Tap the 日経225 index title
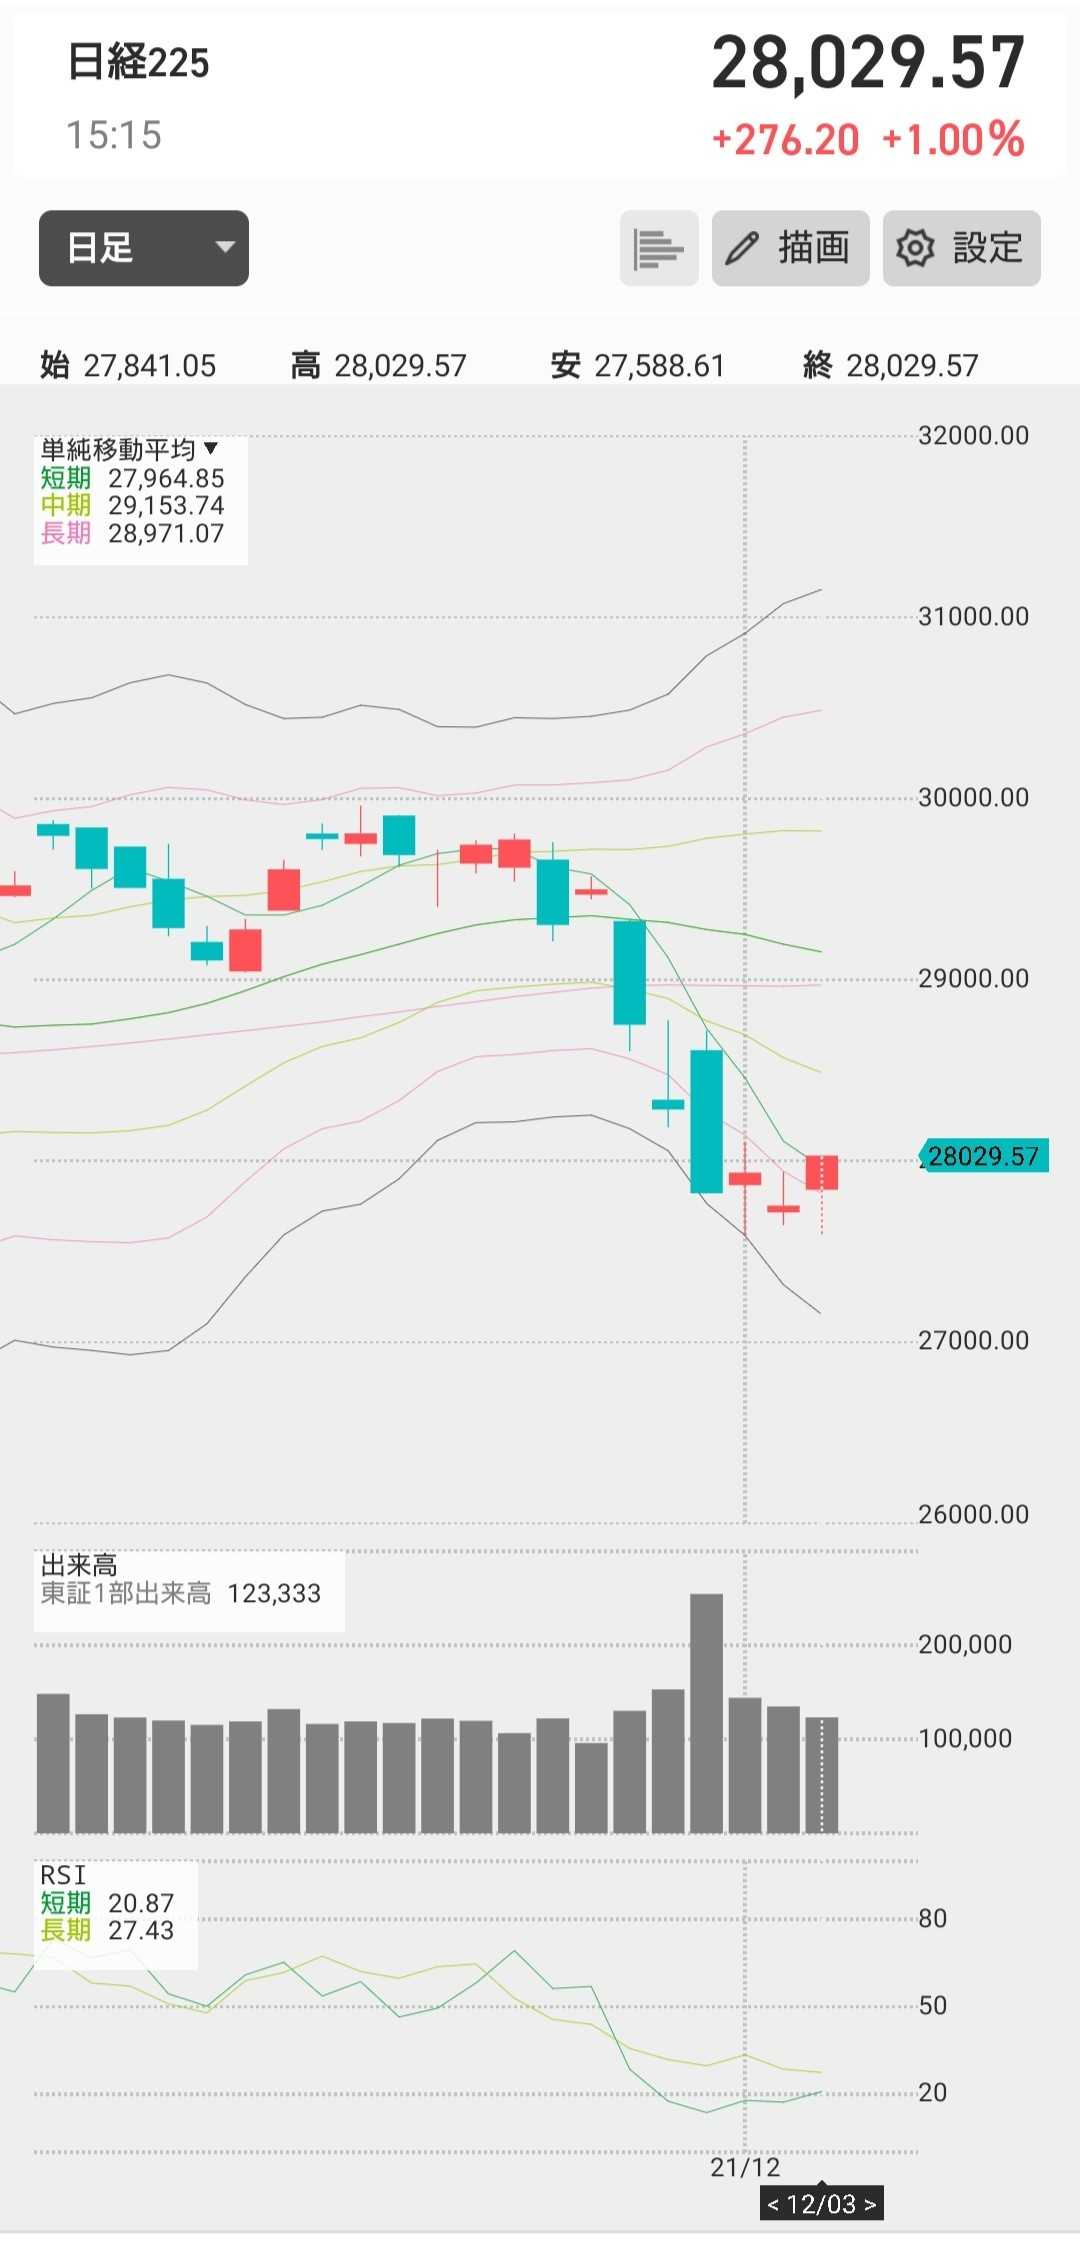Image resolution: width=1080 pixels, height=2241 pixels. tap(138, 63)
